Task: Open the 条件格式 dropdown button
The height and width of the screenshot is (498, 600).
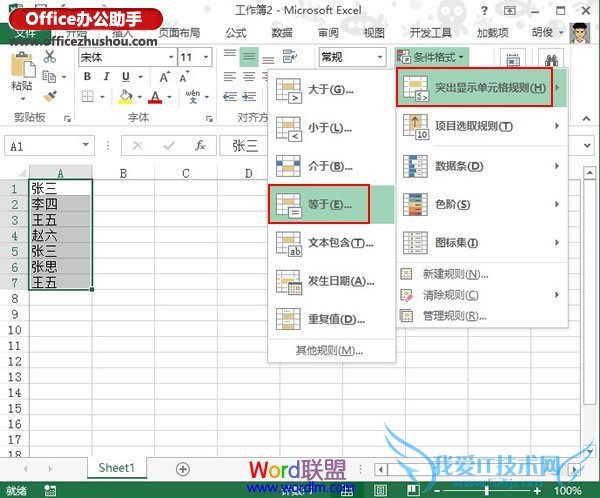Action: pos(432,57)
